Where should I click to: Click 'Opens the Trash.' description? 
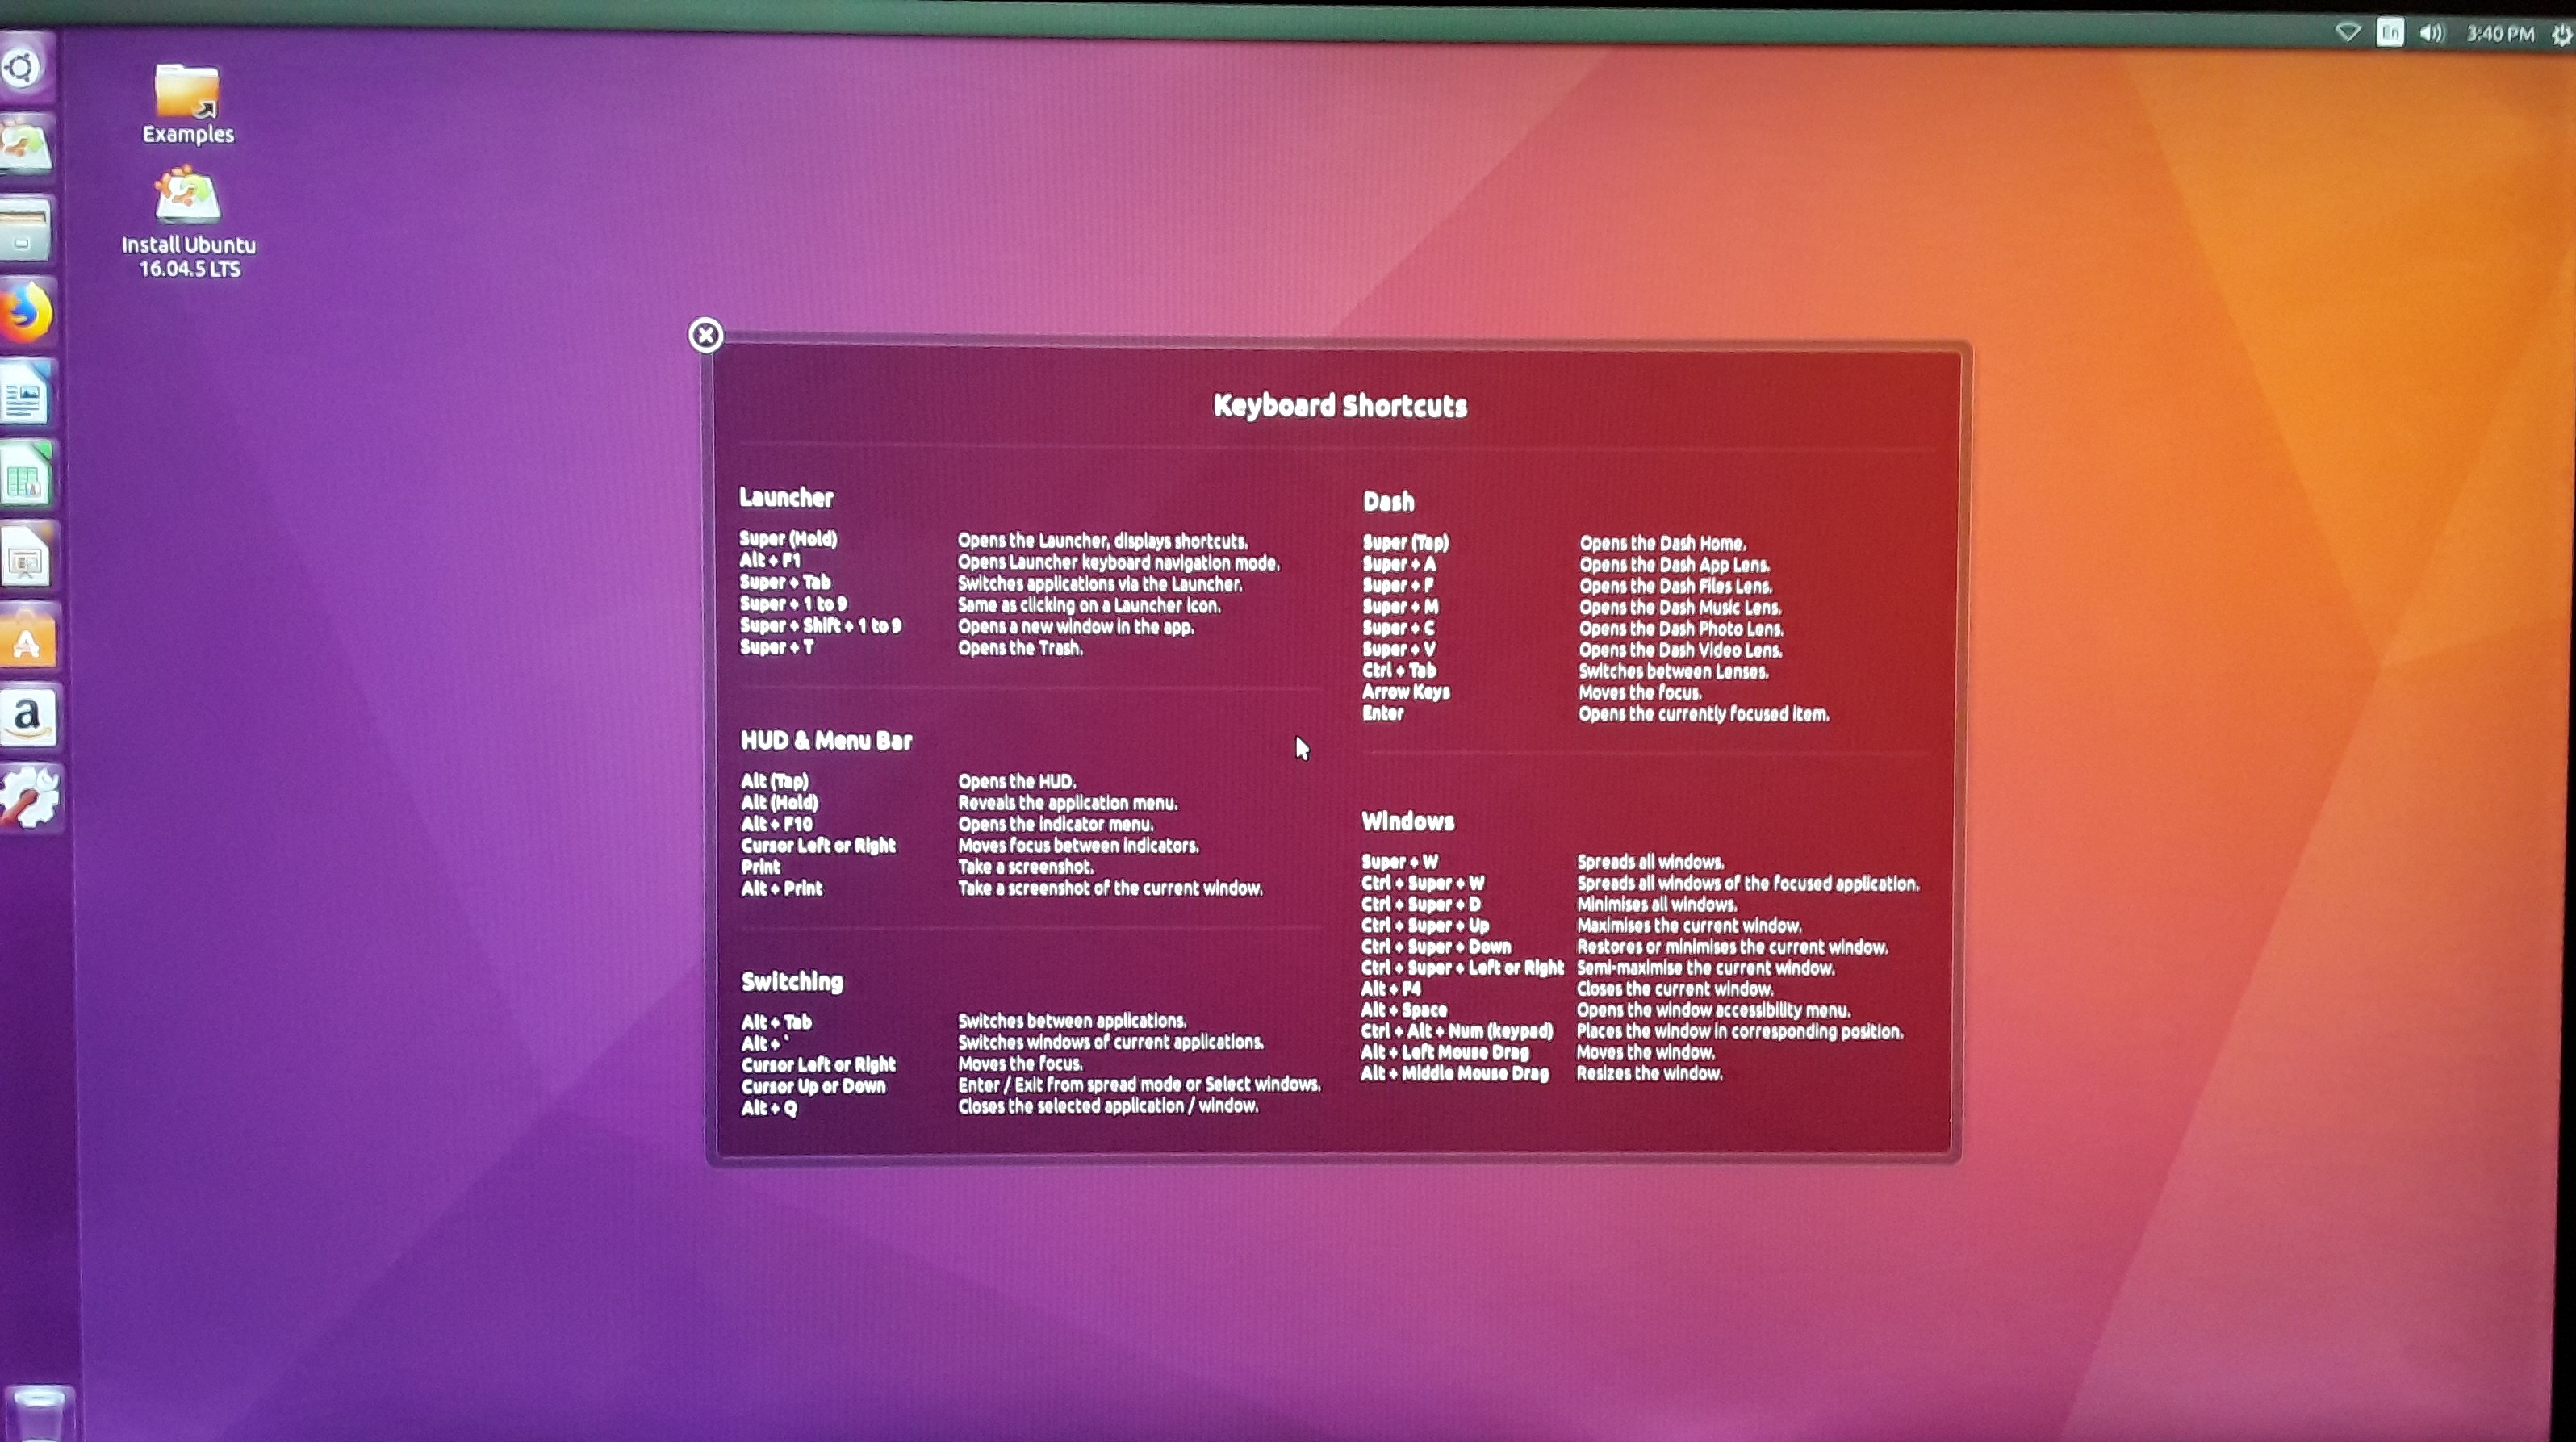point(1020,647)
